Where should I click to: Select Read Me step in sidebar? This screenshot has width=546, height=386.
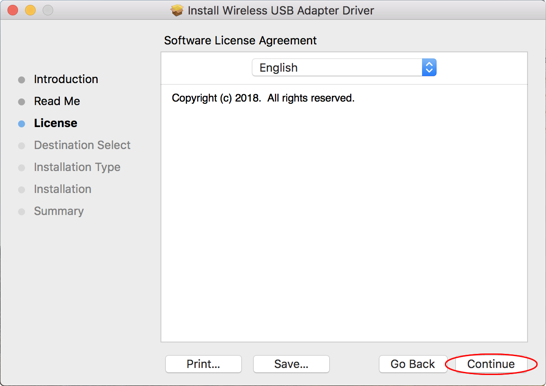[57, 101]
